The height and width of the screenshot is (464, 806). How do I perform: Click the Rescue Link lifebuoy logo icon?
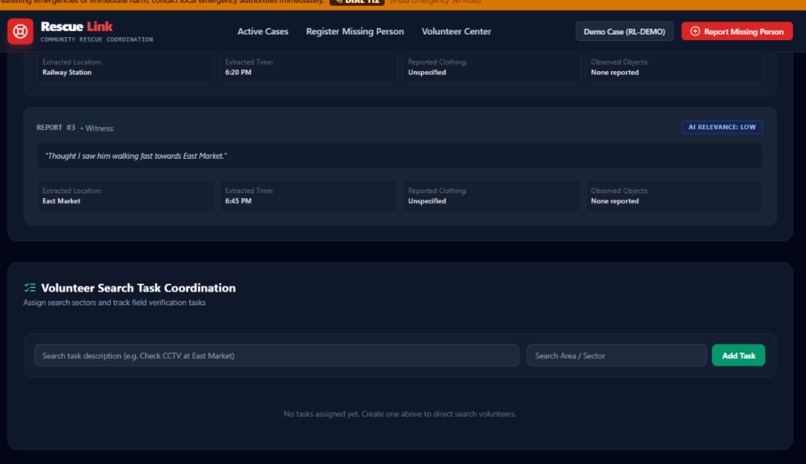point(20,31)
